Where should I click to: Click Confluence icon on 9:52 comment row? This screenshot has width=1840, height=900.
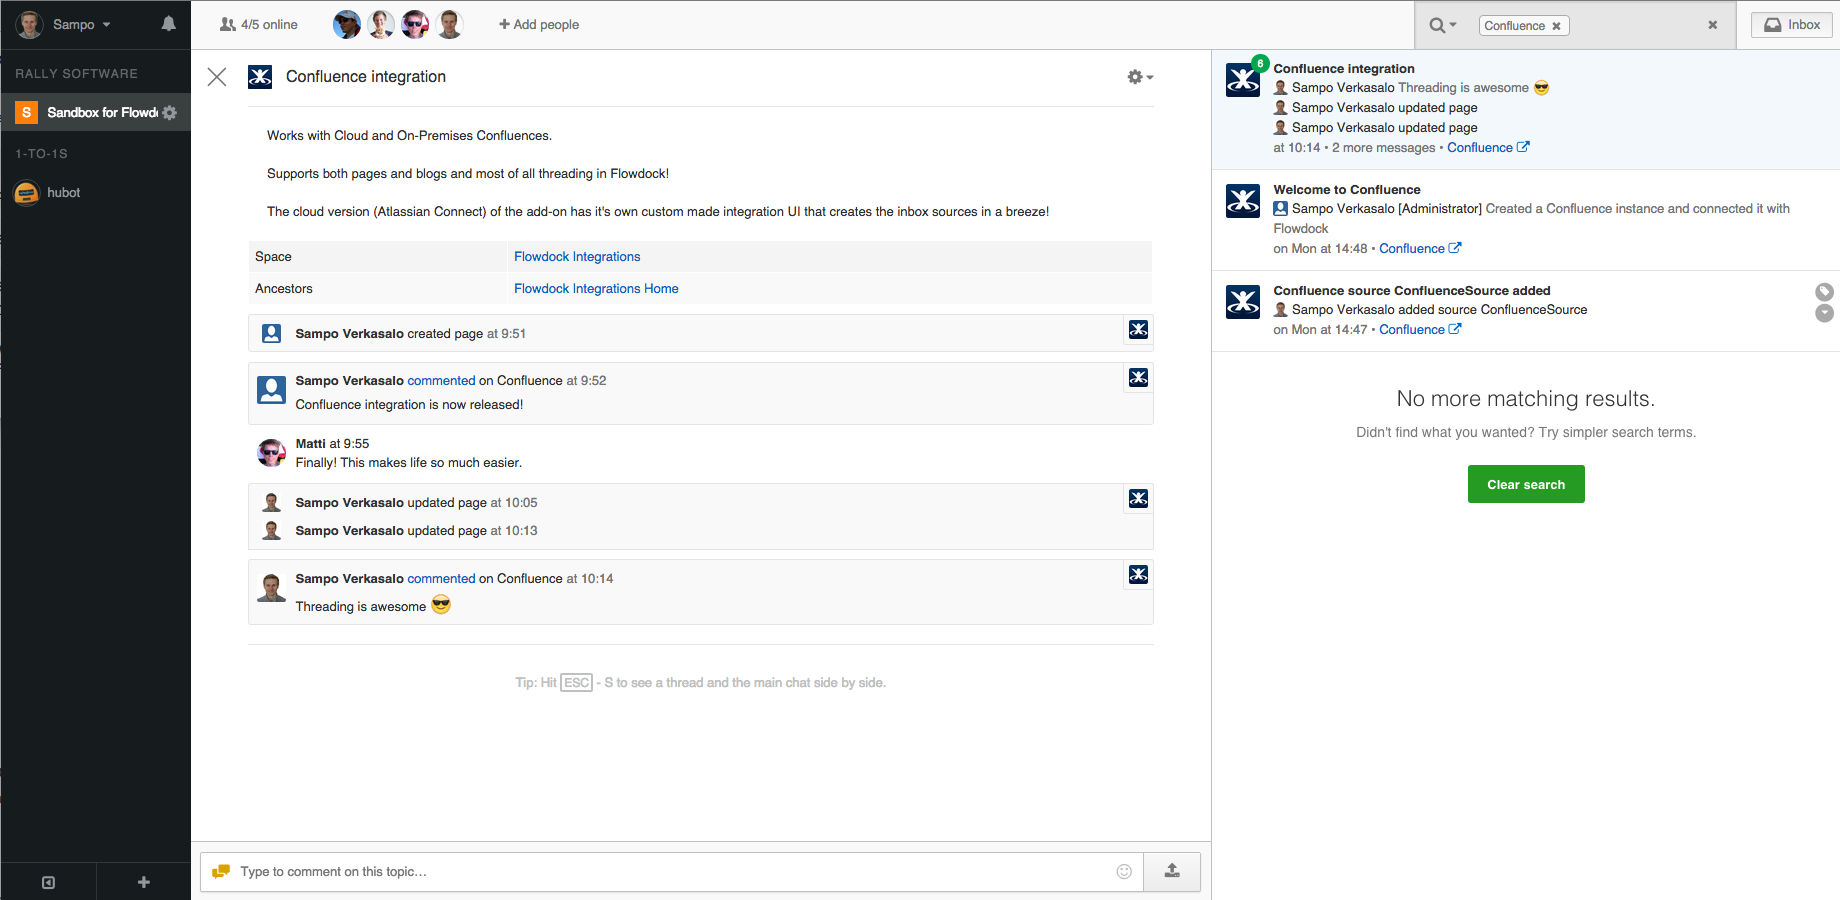tap(1138, 378)
